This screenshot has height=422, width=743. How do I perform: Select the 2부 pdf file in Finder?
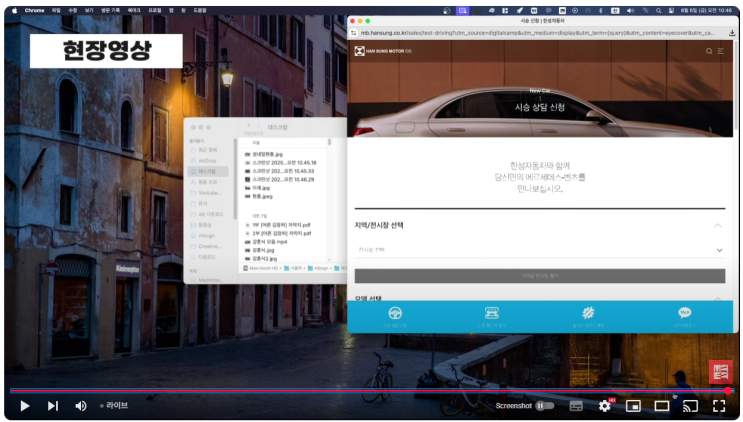click(x=278, y=233)
